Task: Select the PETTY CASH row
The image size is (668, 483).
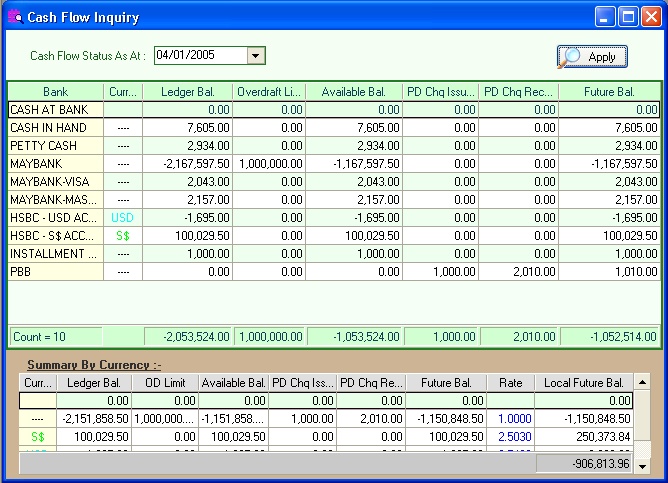Action: click(x=334, y=146)
